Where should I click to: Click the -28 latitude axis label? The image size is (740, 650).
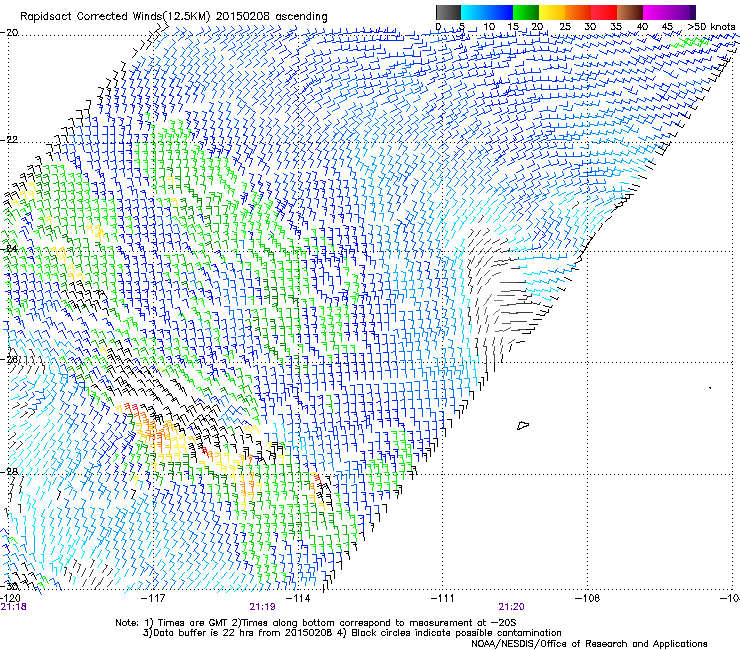tap(9, 471)
